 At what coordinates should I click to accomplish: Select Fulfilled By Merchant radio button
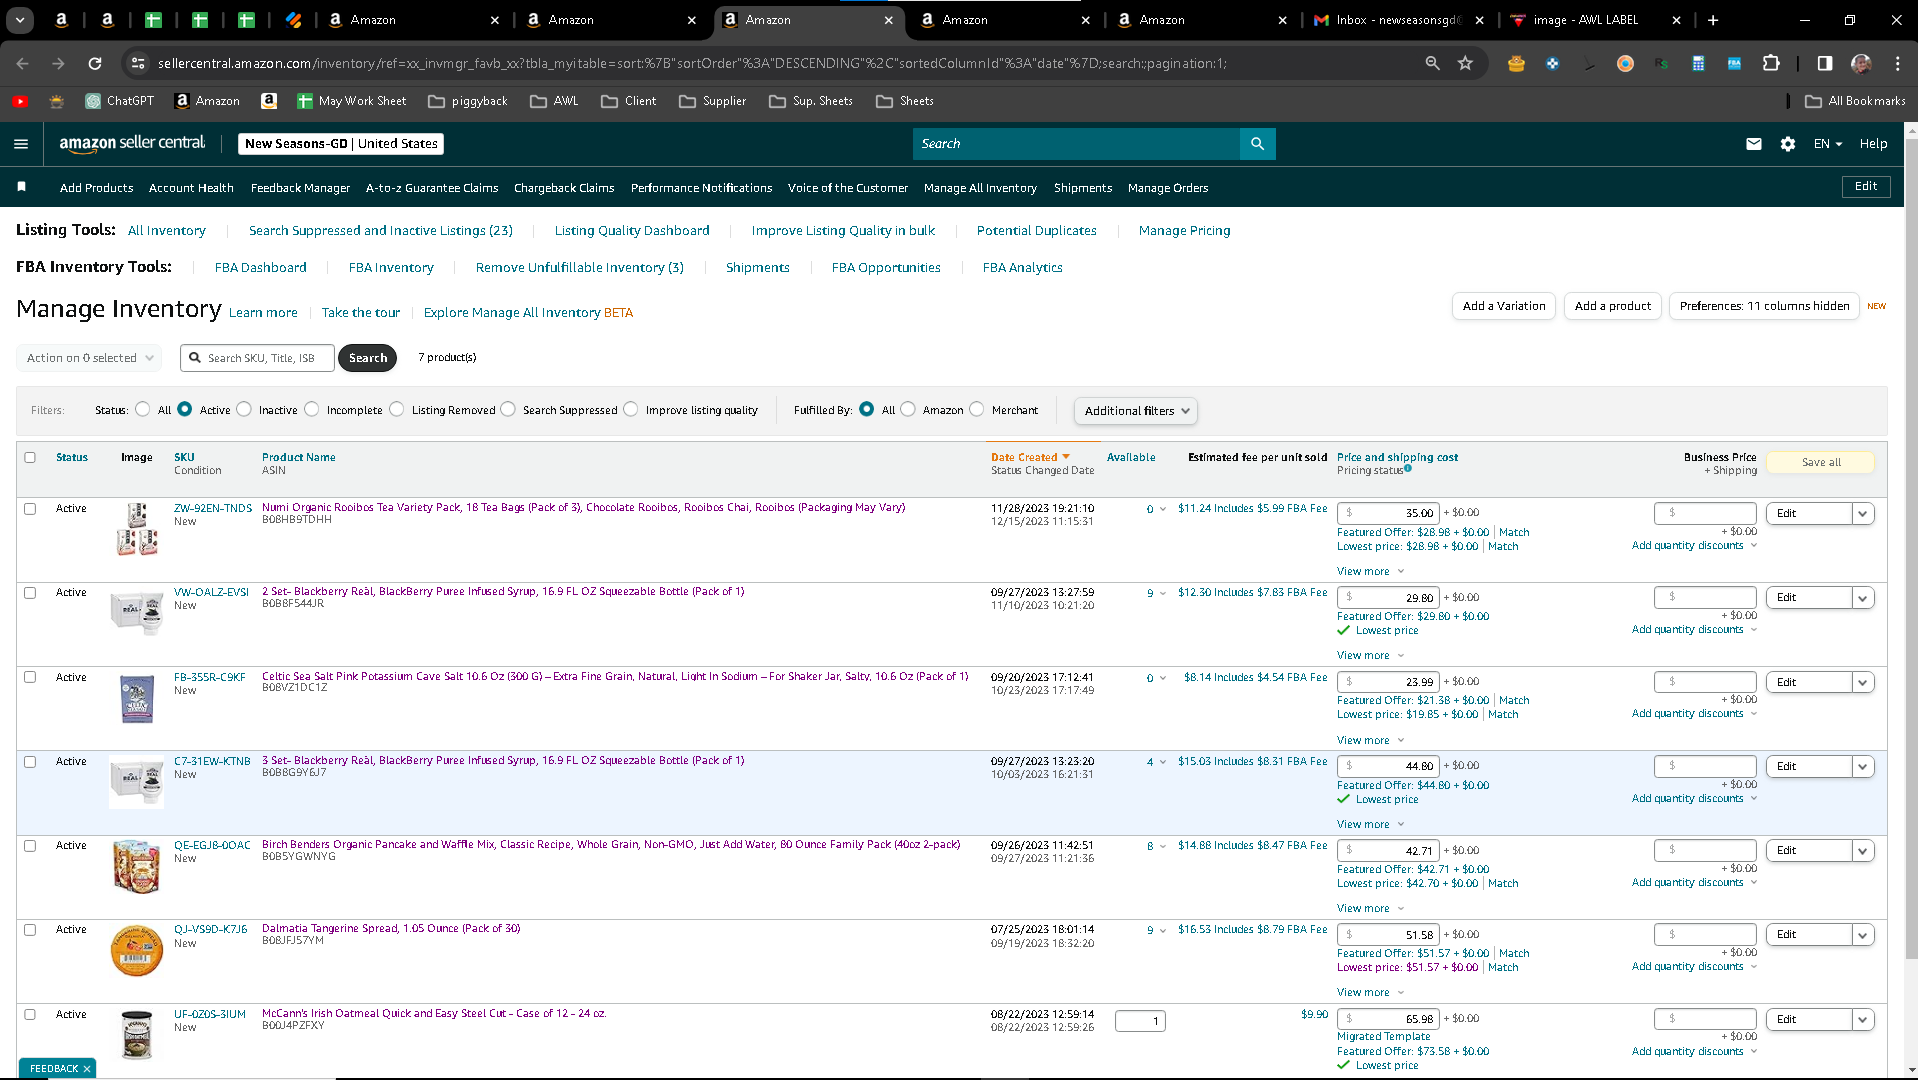pos(977,409)
